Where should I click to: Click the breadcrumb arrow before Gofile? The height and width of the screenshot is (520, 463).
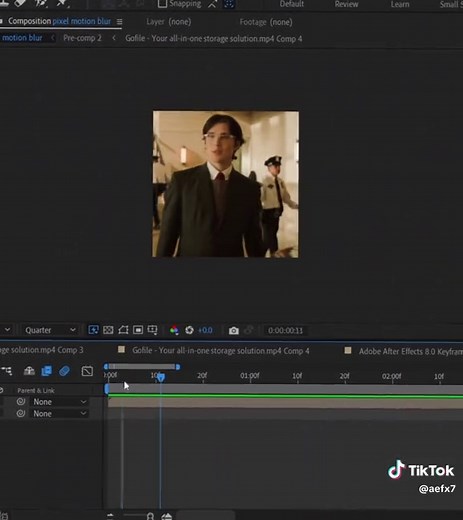click(114, 38)
